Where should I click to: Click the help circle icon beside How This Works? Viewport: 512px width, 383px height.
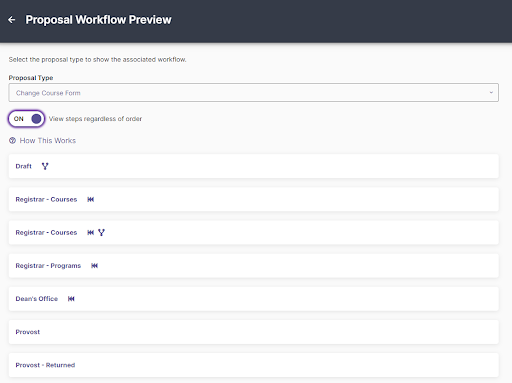tap(12, 140)
